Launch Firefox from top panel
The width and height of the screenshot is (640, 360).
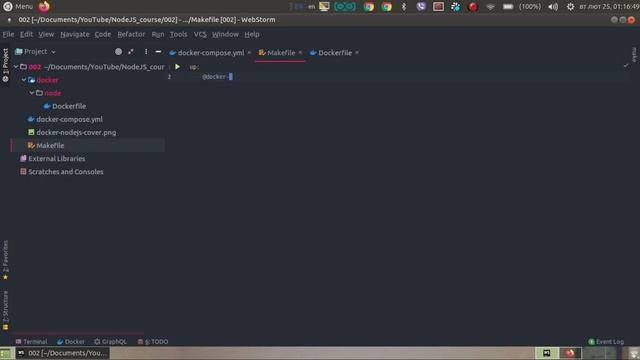[x=44, y=7]
